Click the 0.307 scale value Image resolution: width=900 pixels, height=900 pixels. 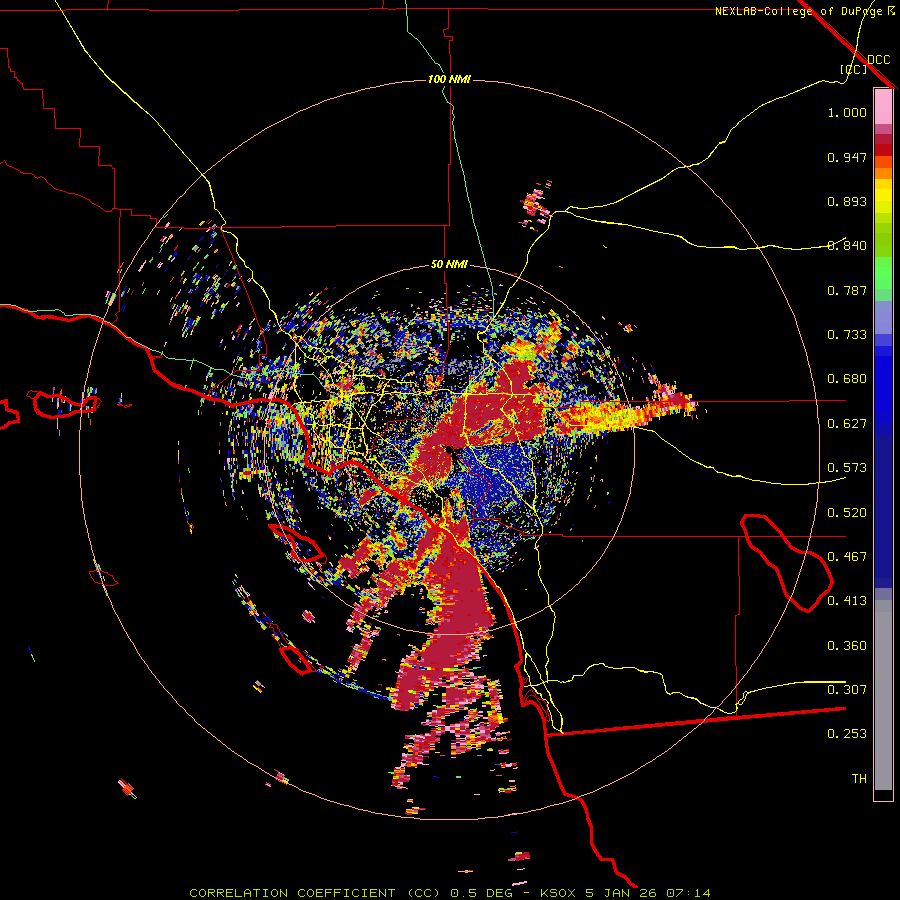847,690
